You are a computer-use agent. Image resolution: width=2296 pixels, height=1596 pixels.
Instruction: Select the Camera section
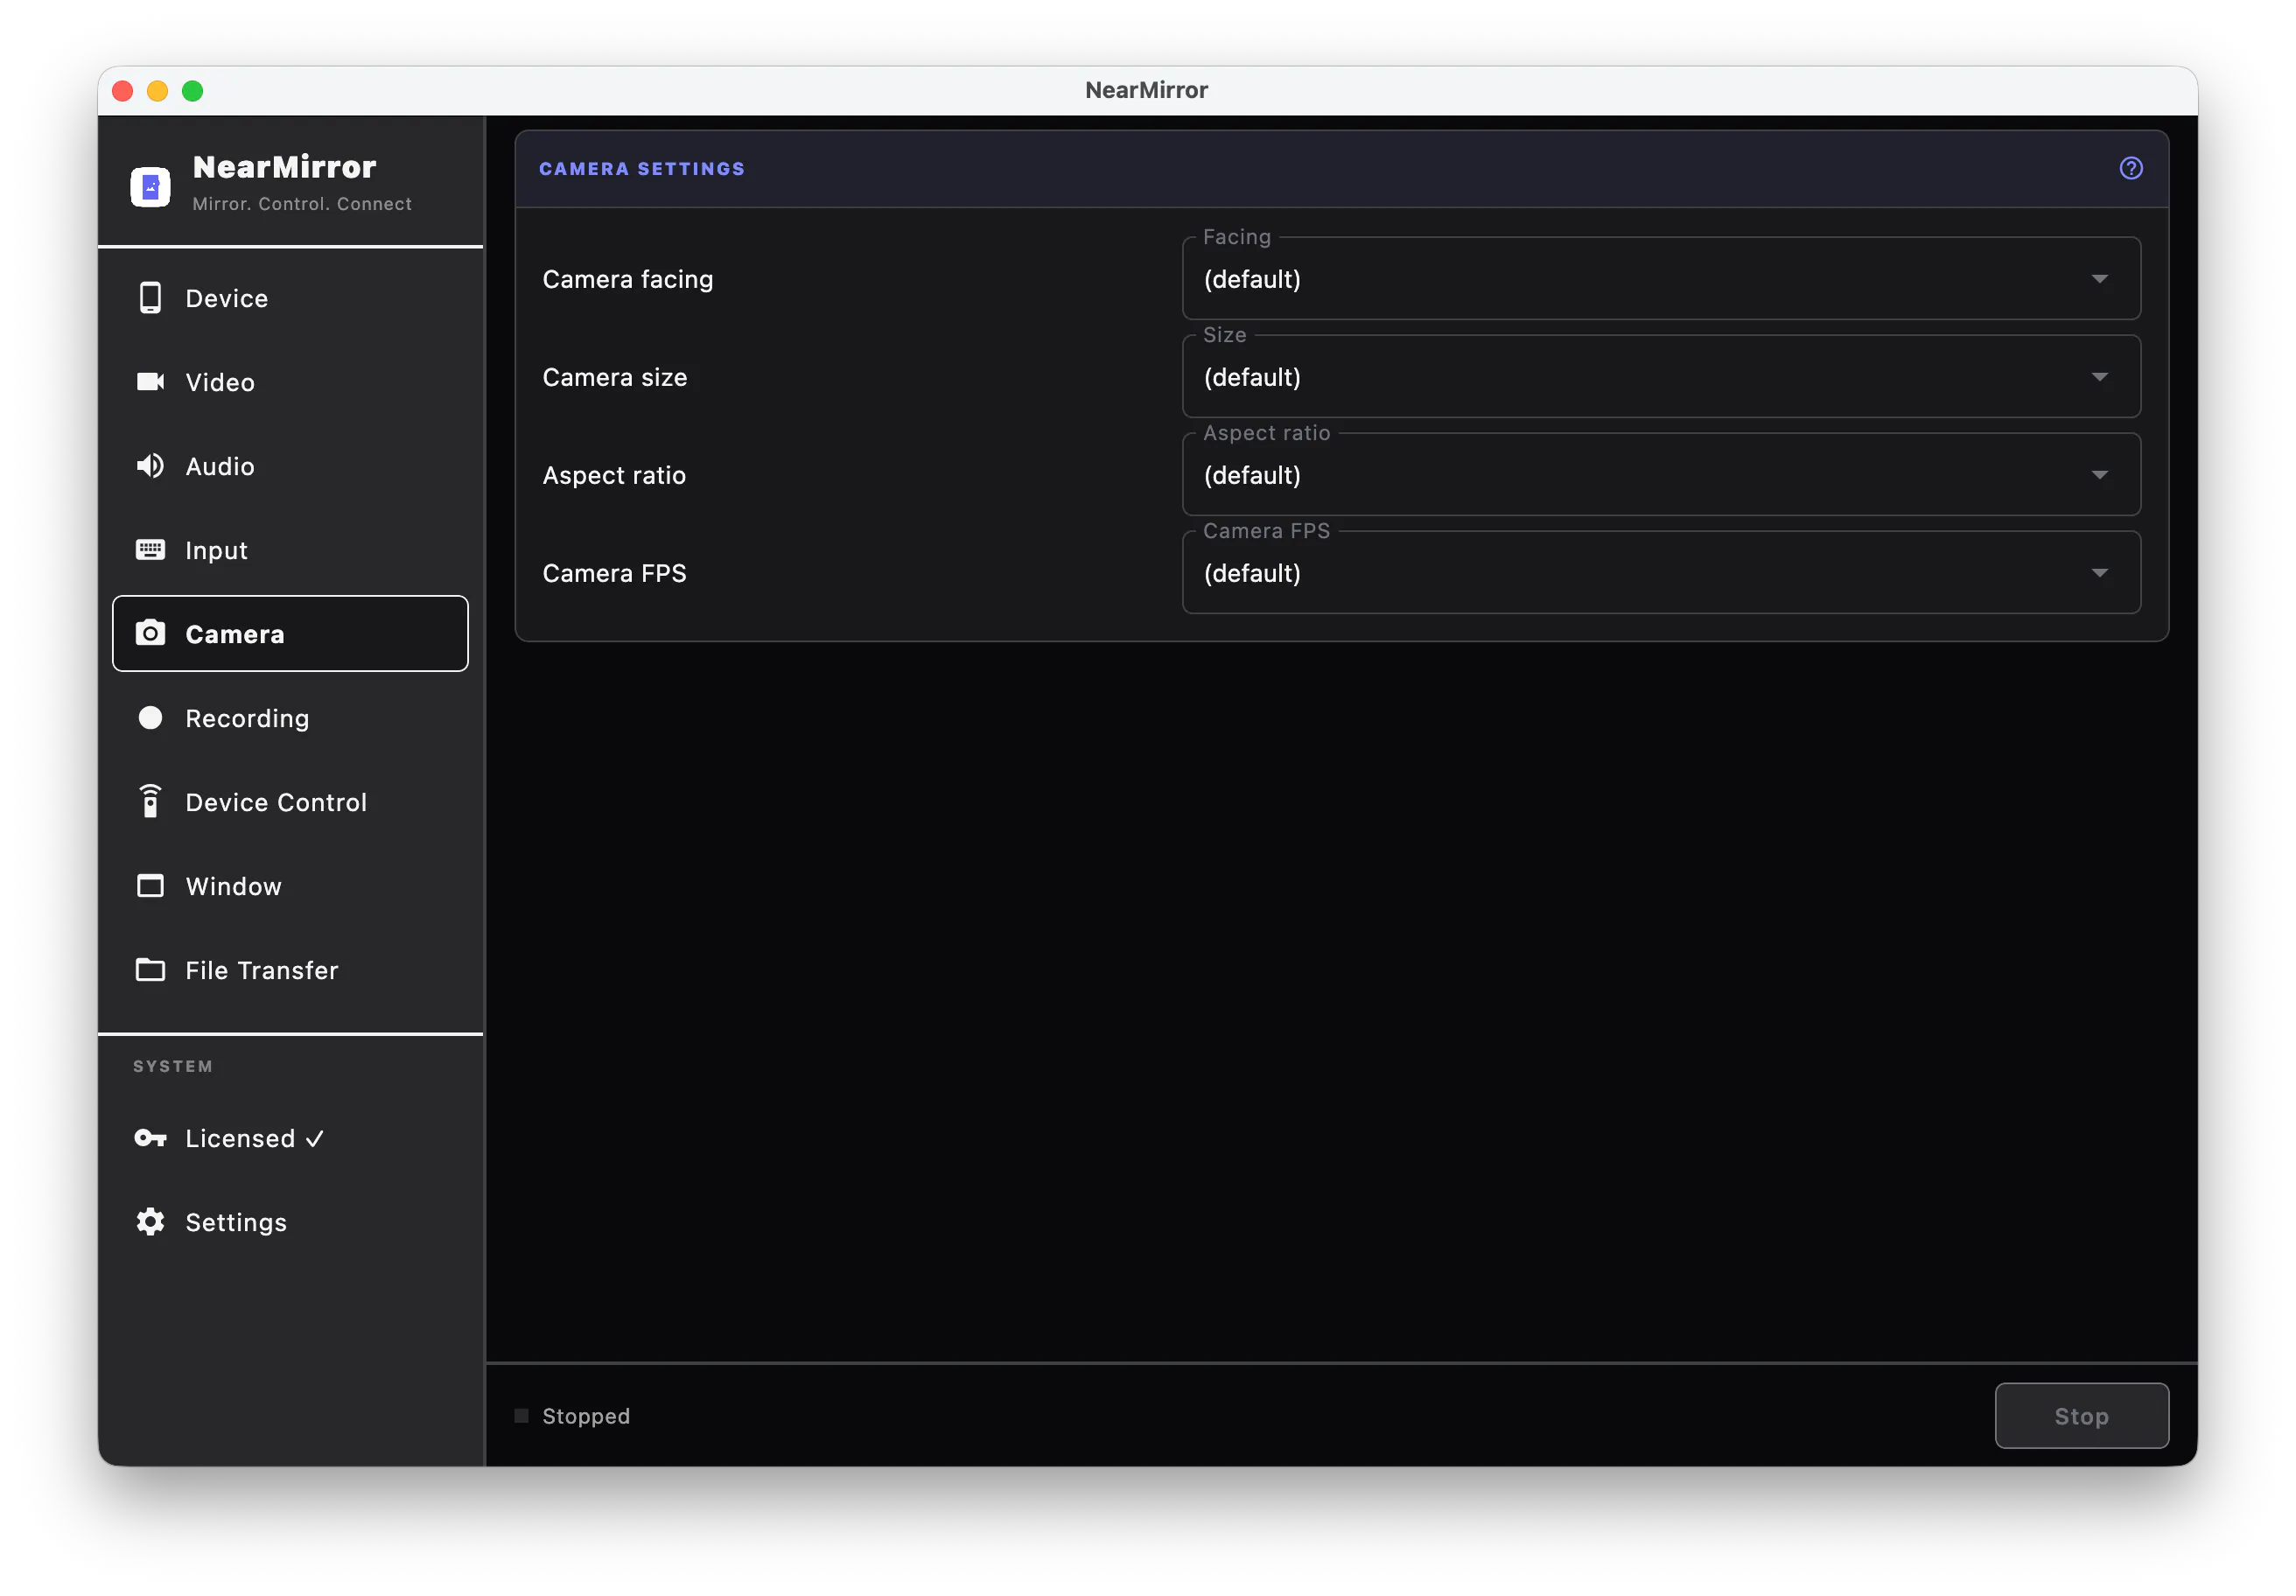click(290, 634)
